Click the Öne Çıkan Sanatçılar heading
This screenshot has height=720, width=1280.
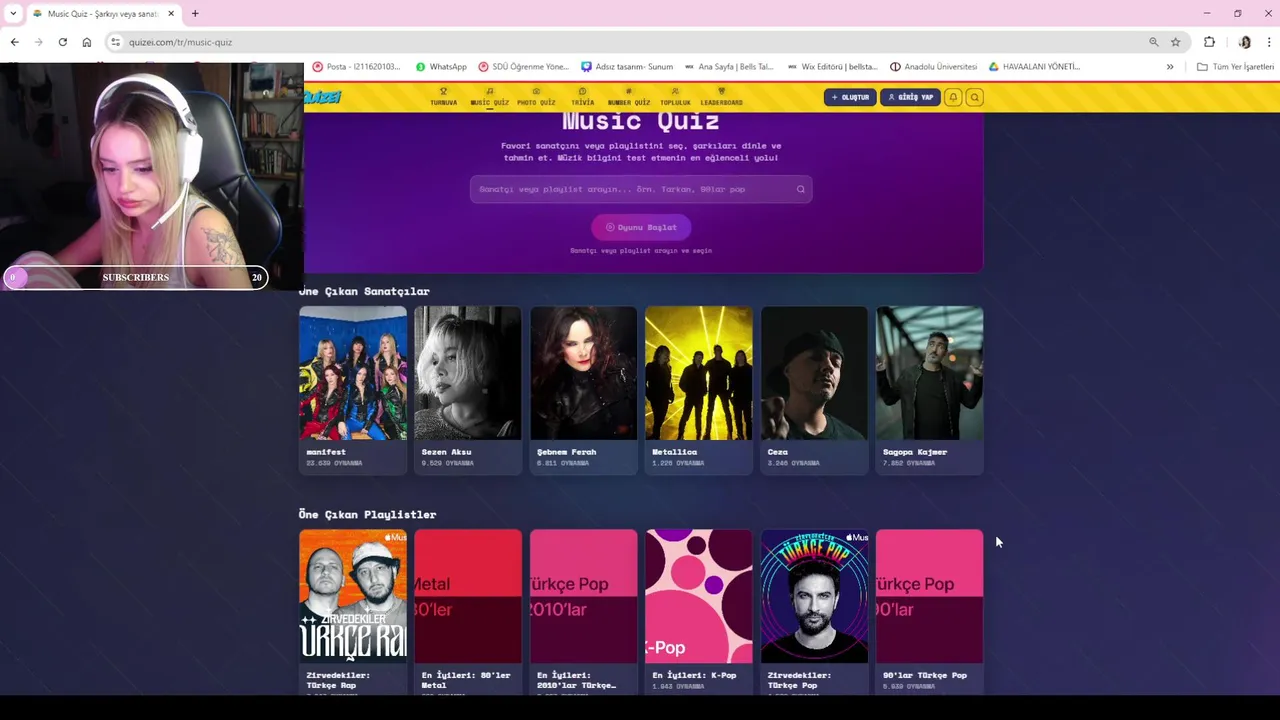pos(364,291)
